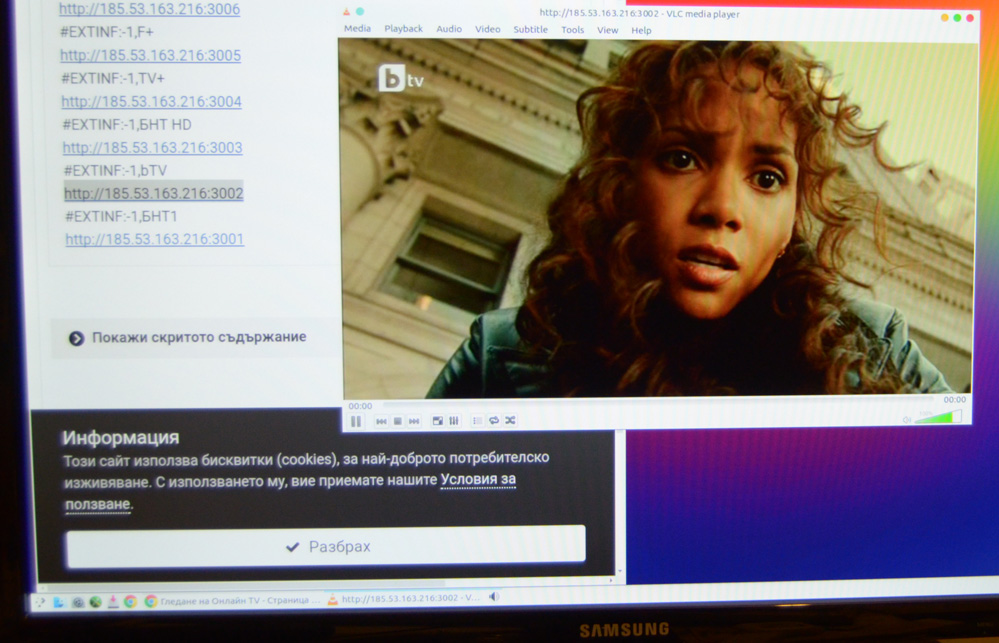Open the taskbar application launcher

[x=41, y=602]
